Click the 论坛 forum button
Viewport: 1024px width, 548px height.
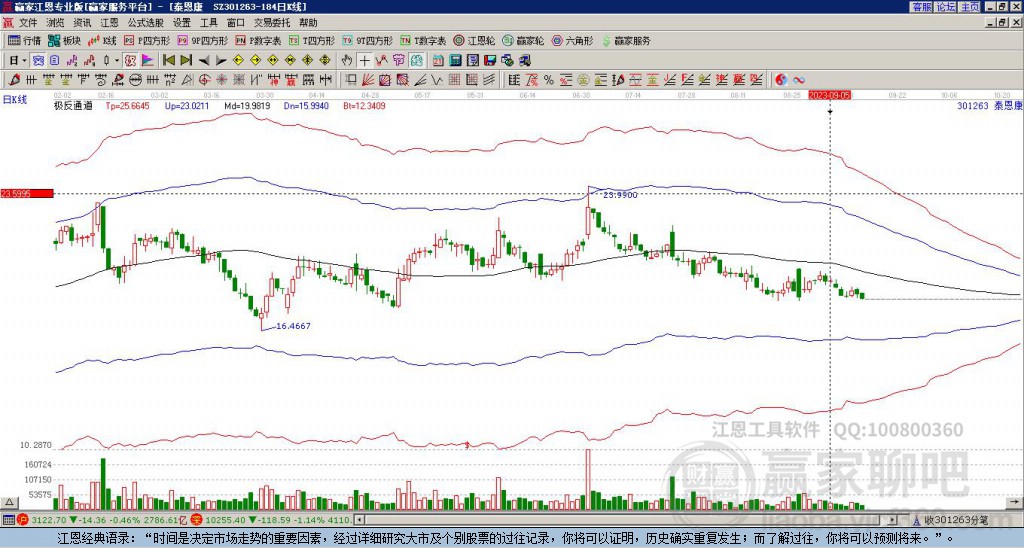click(946, 7)
